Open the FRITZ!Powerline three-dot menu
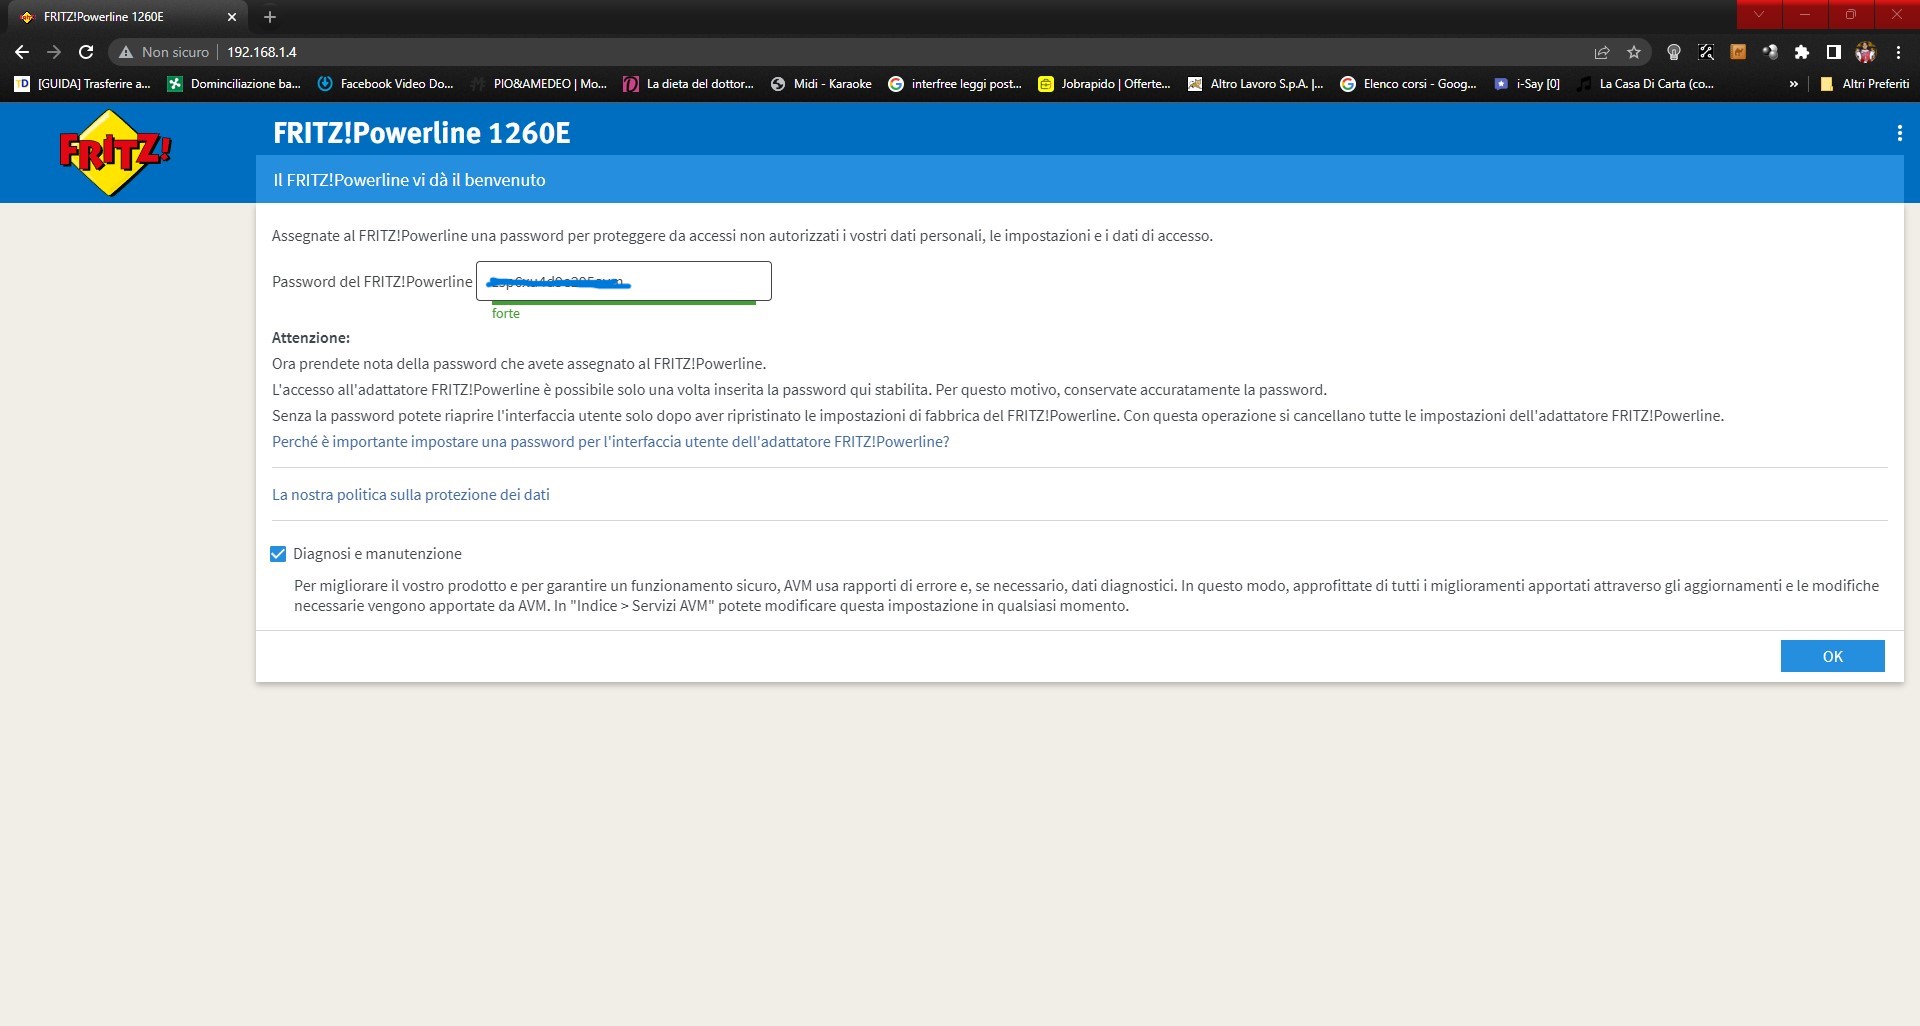Viewport: 1920px width, 1026px height. tap(1899, 133)
